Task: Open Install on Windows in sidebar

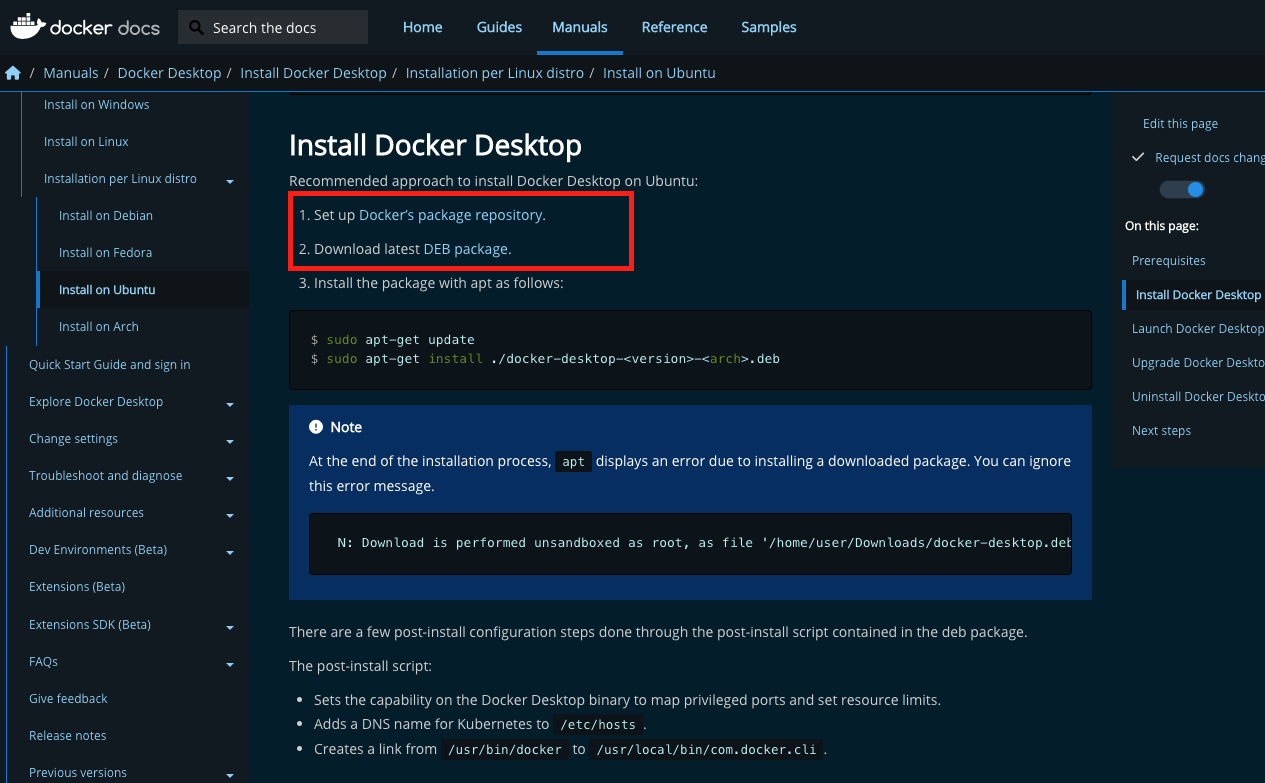Action: (x=96, y=105)
